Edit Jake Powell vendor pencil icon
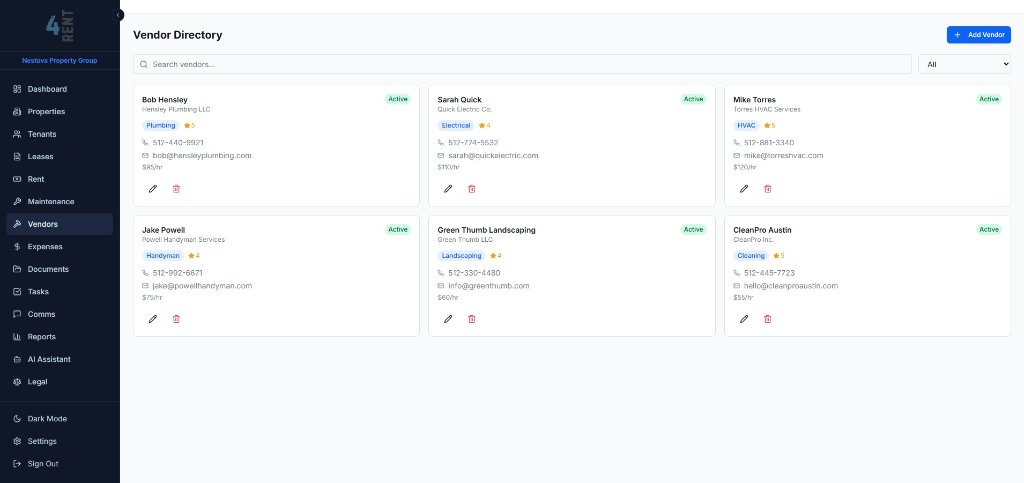1024x483 pixels. (153, 319)
